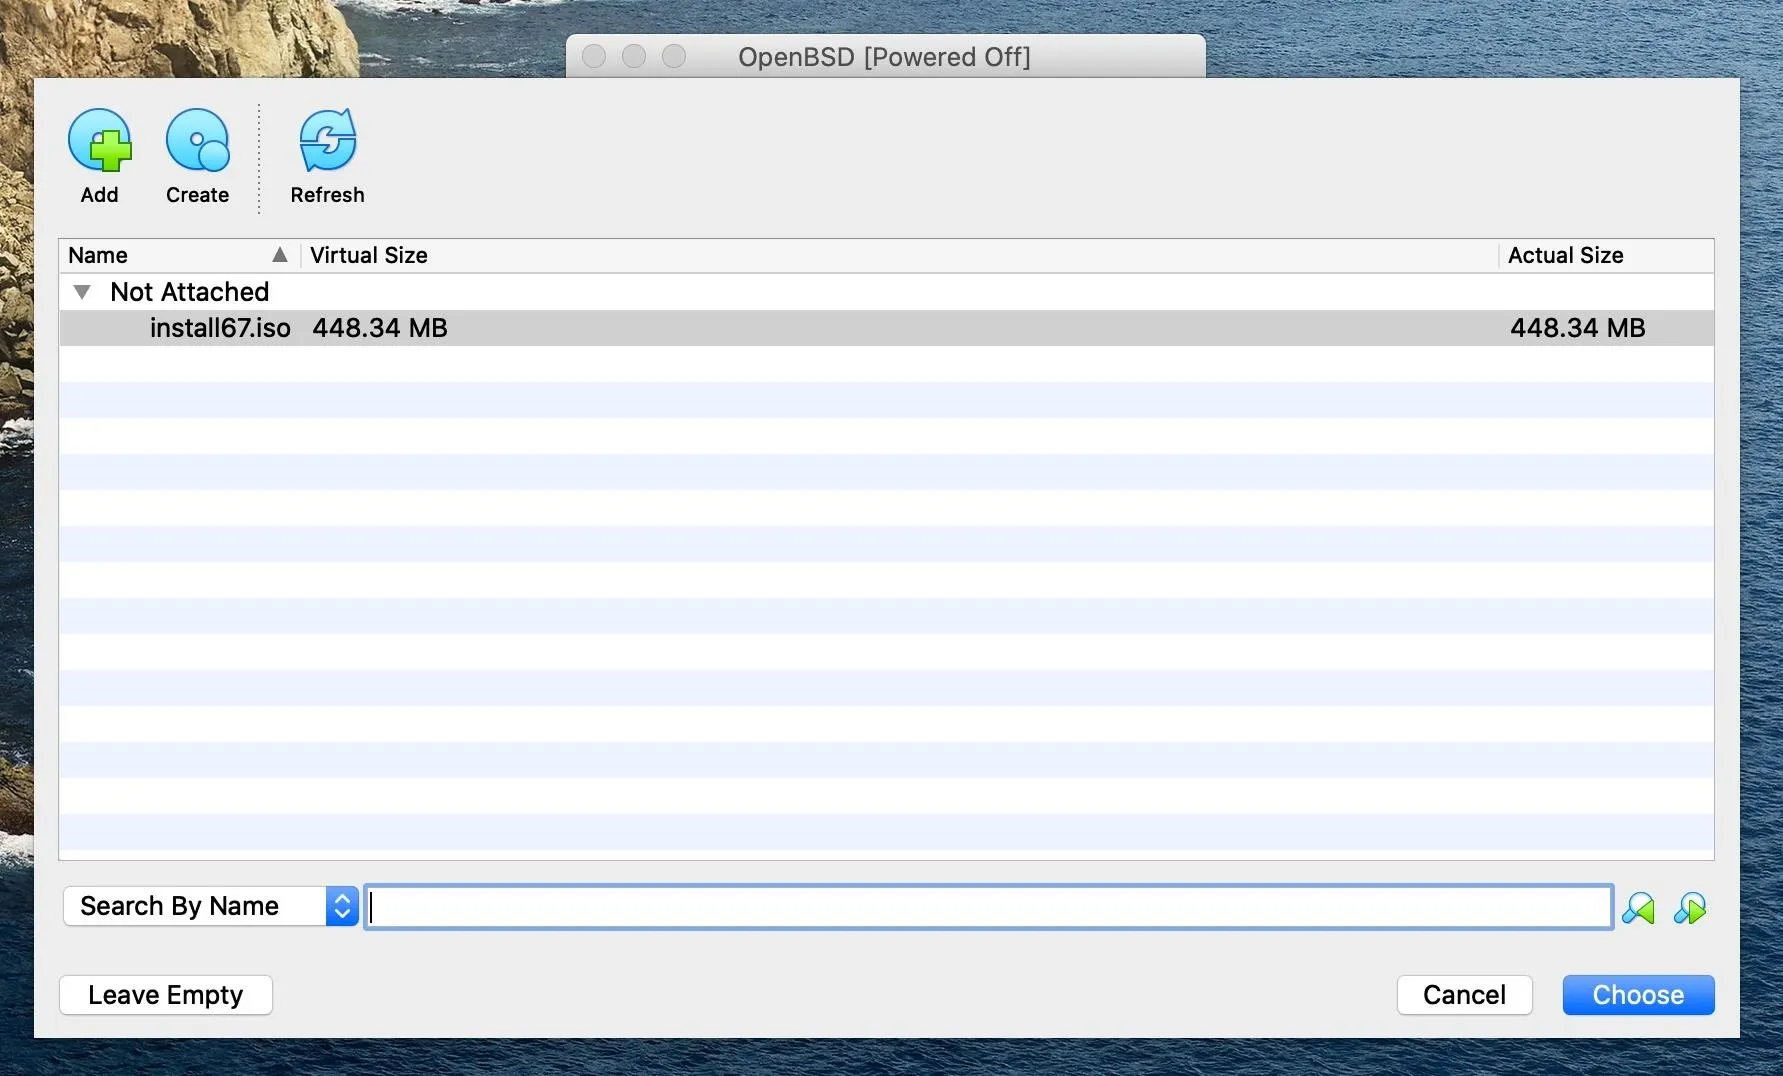The width and height of the screenshot is (1783, 1076).
Task: Sort by the Actual Size column header
Action: 1606,255
